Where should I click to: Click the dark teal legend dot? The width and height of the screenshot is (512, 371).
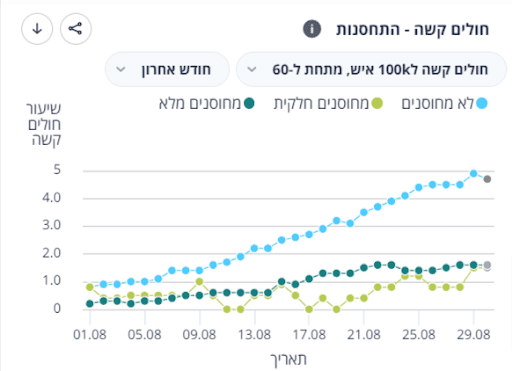tap(249, 104)
